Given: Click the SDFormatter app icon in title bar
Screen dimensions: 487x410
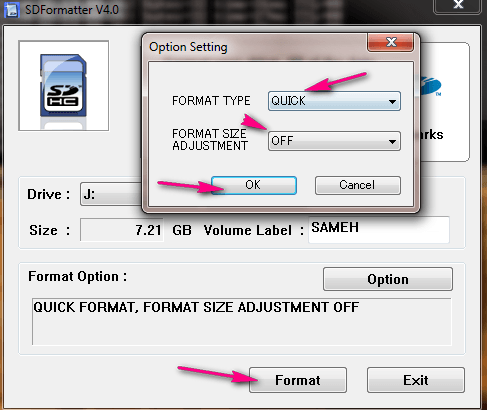Looking at the screenshot, I should point(11,10).
